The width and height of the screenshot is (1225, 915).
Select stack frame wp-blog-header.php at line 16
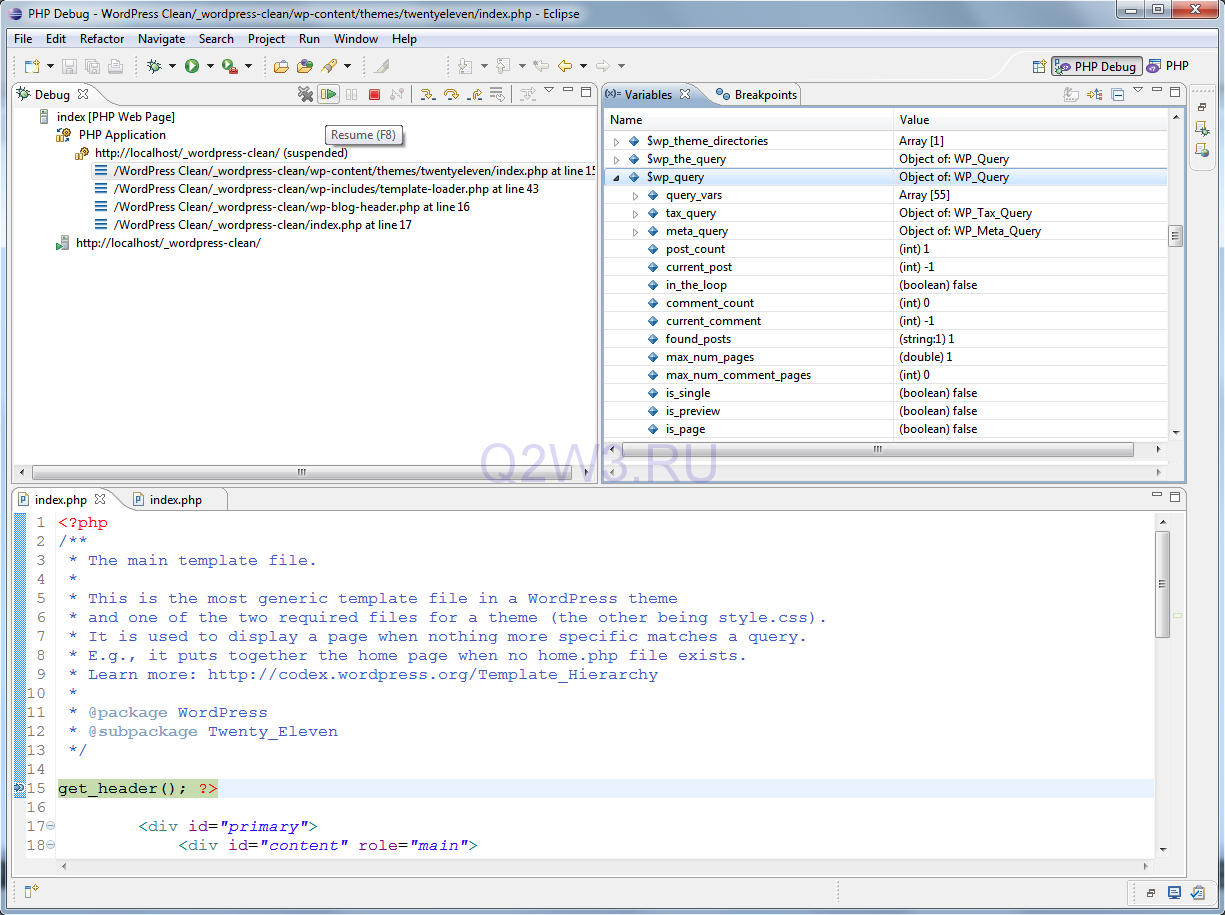(281, 207)
